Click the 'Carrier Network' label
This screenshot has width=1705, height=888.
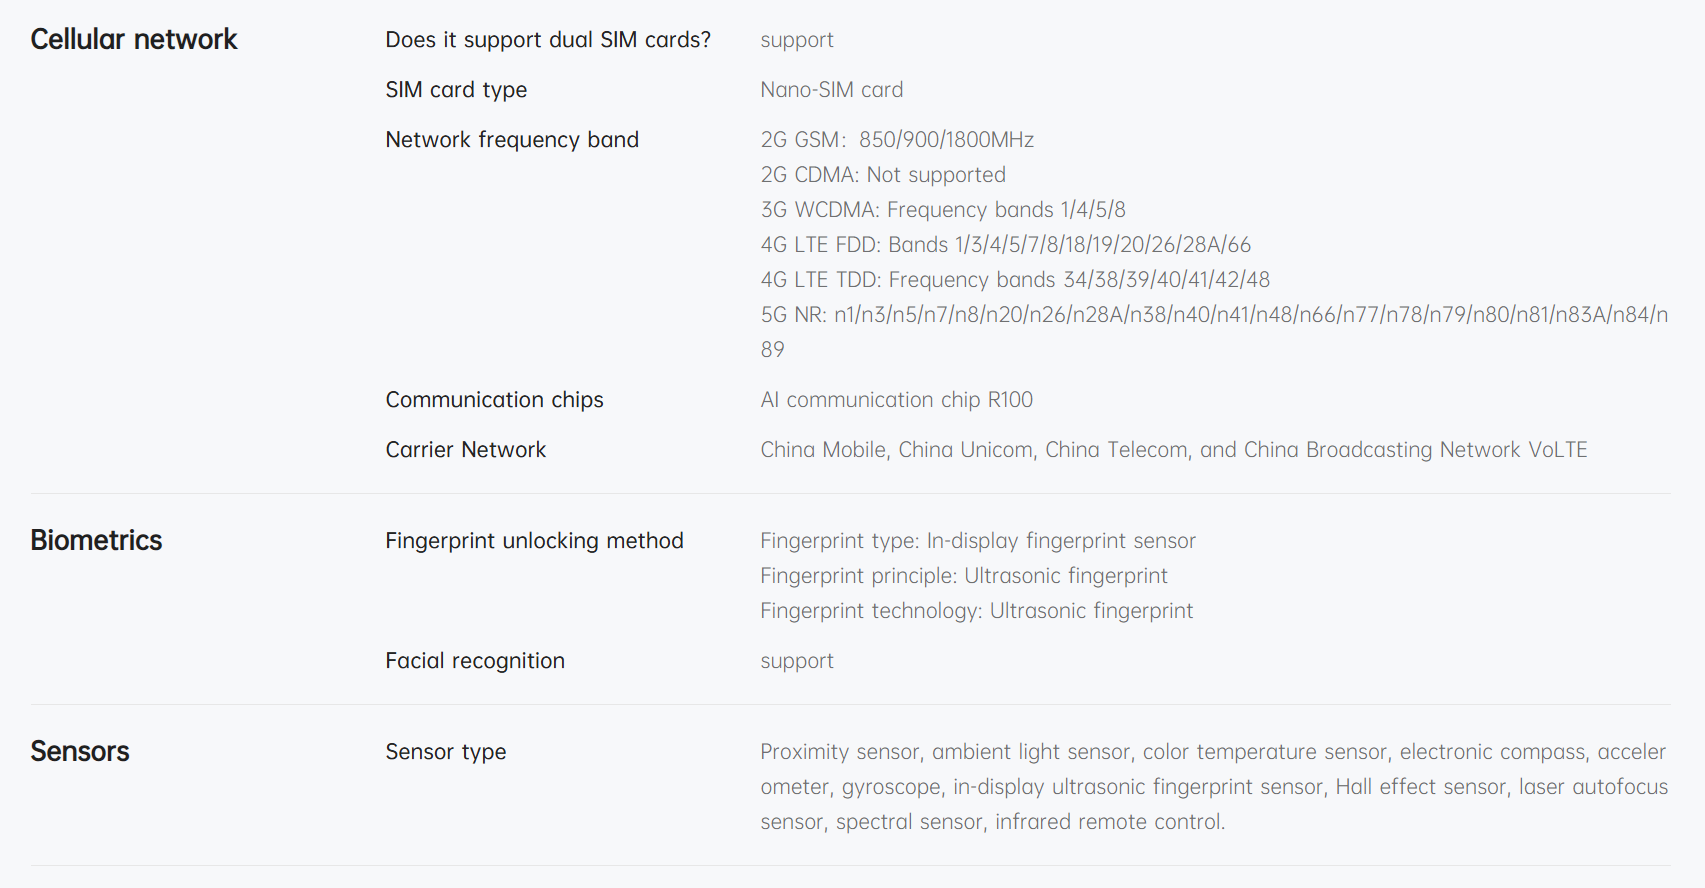tap(466, 450)
